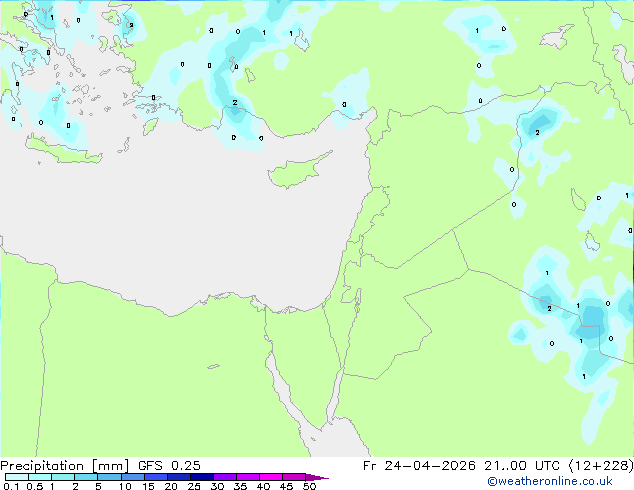Click the "(12+228)" forecast run text
The height and width of the screenshot is (490, 634).
[601, 466]
